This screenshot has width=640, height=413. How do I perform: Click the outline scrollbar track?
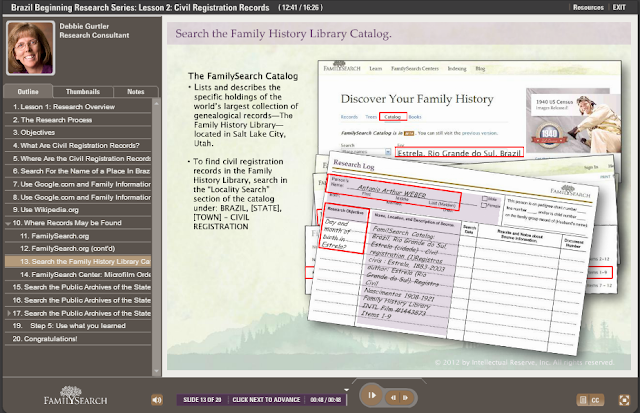click(156, 237)
